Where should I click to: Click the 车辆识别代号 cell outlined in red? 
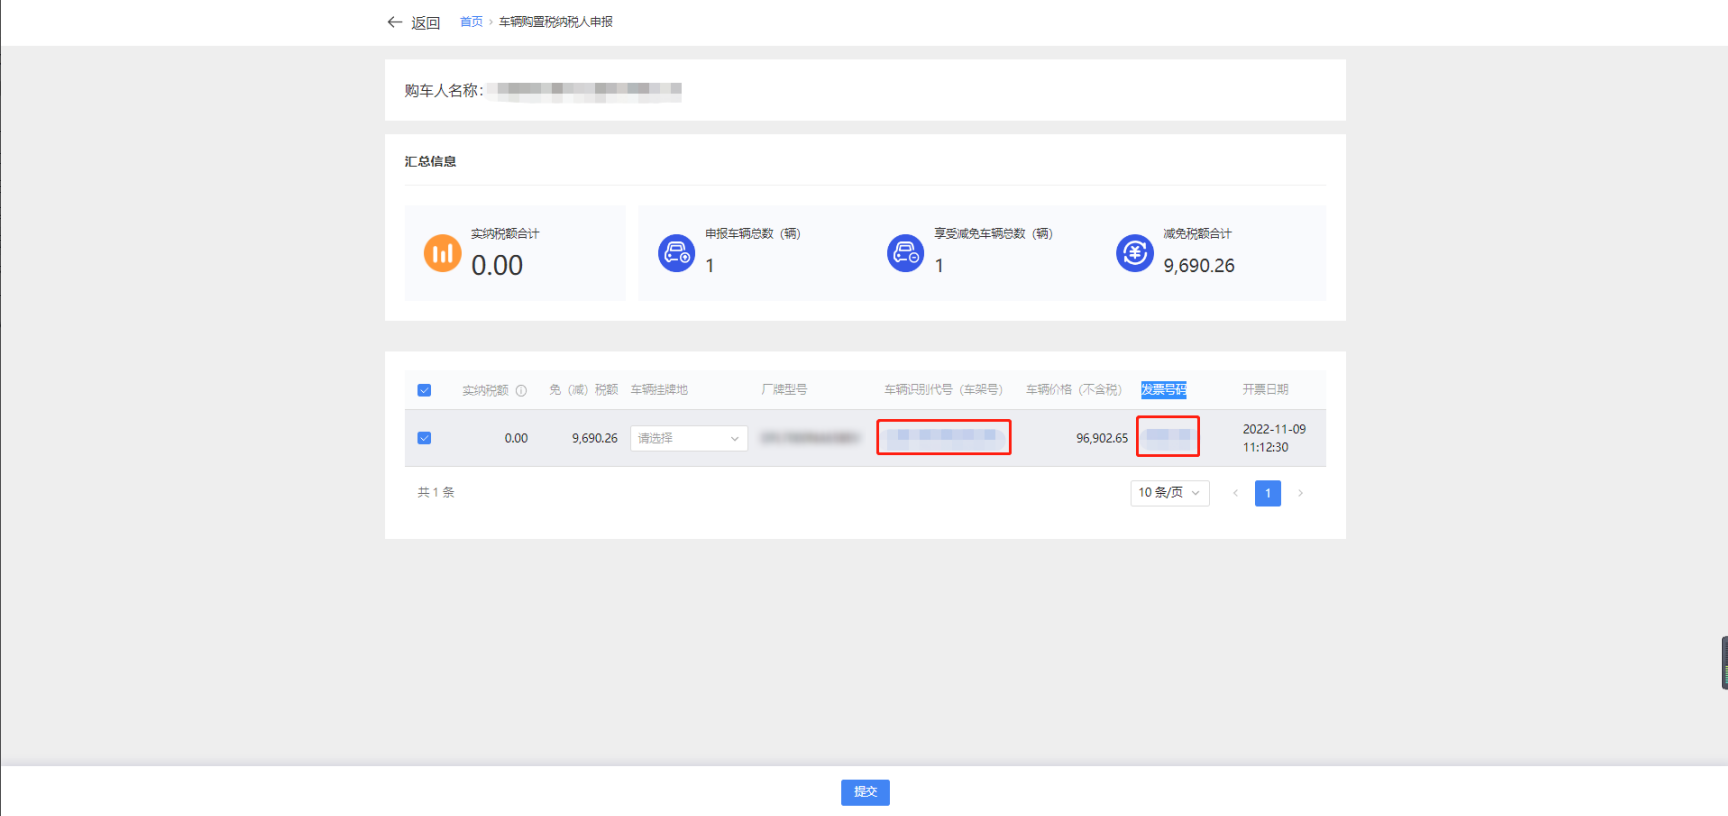pos(943,437)
